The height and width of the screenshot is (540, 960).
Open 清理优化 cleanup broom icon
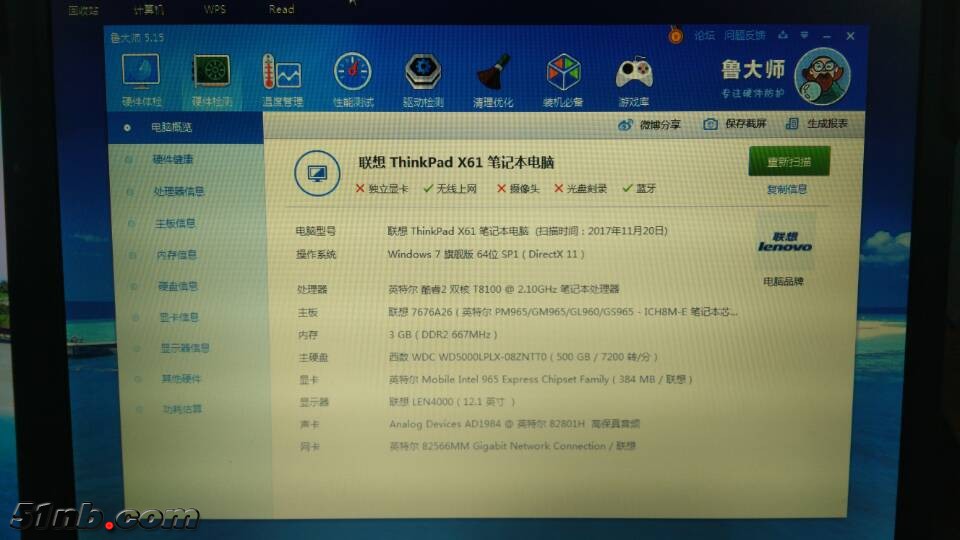pos(493,80)
